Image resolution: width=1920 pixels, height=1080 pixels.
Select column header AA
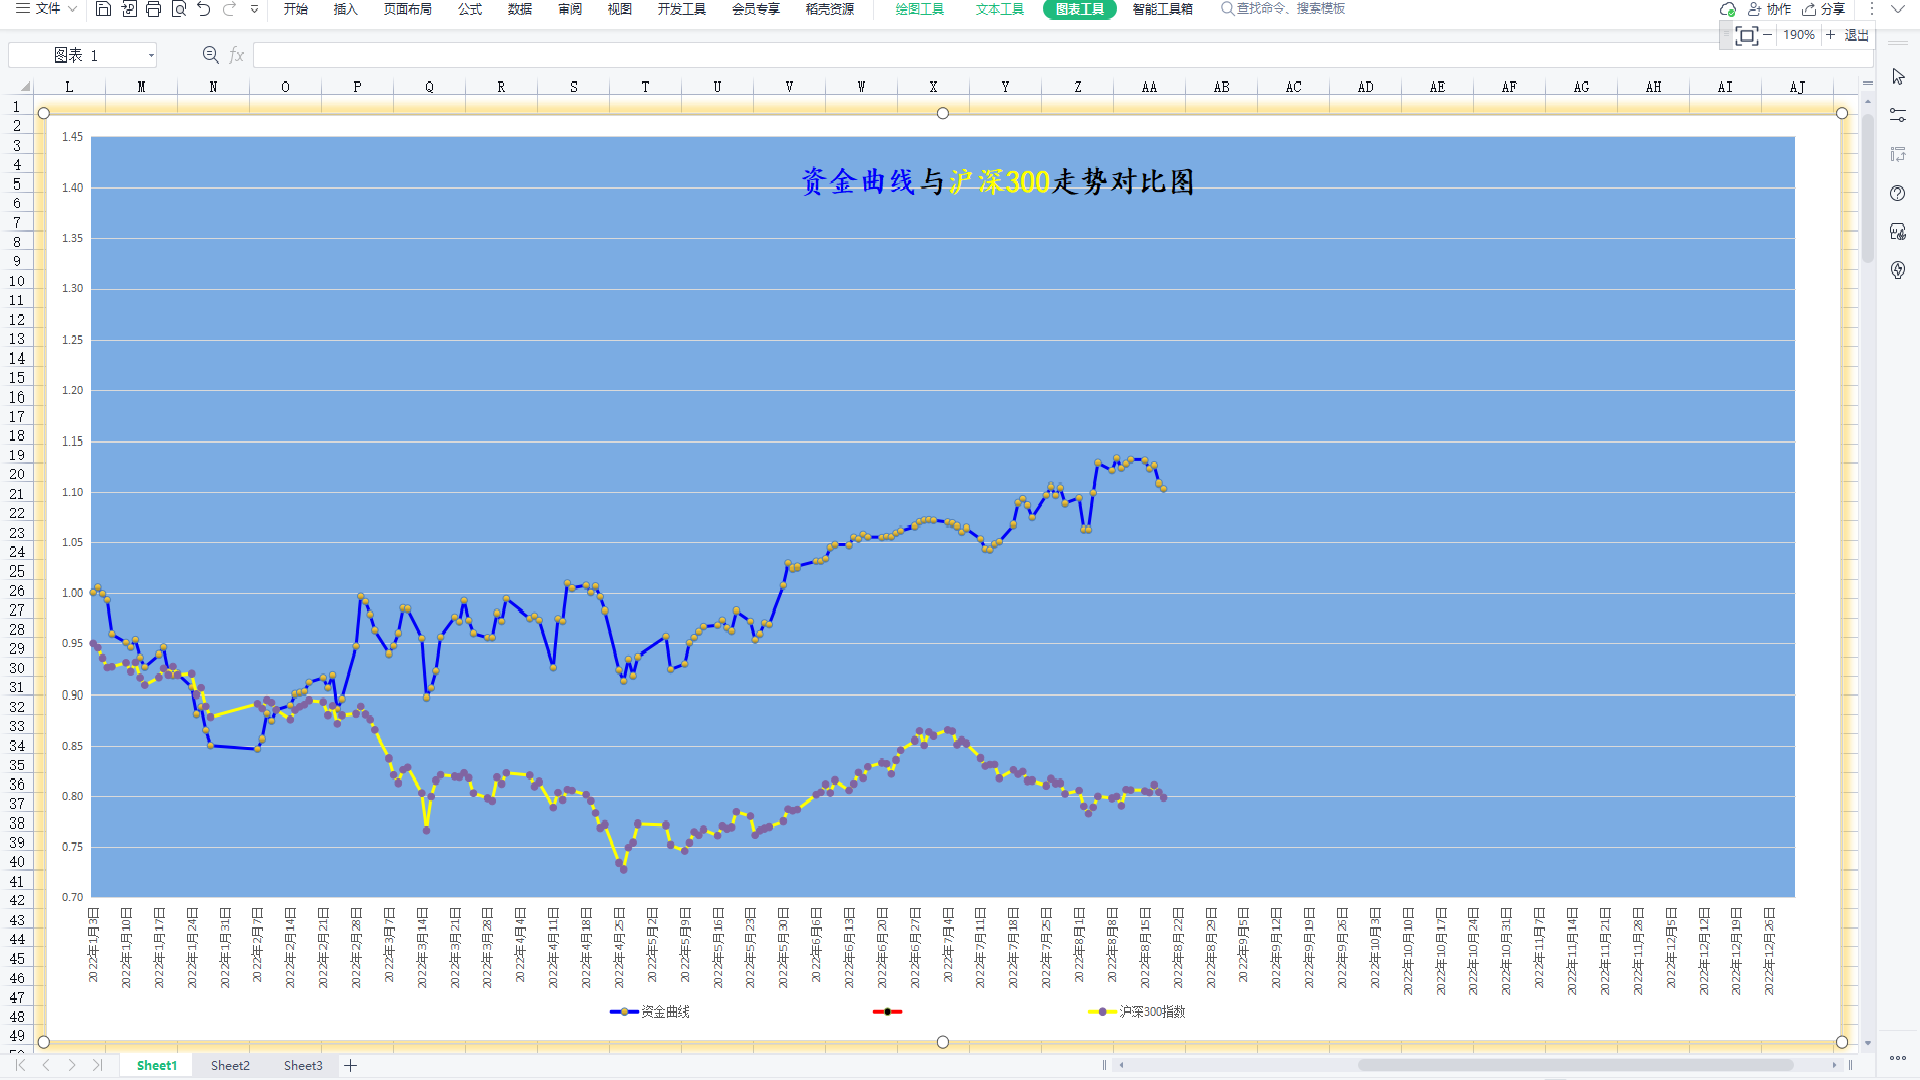1149,87
